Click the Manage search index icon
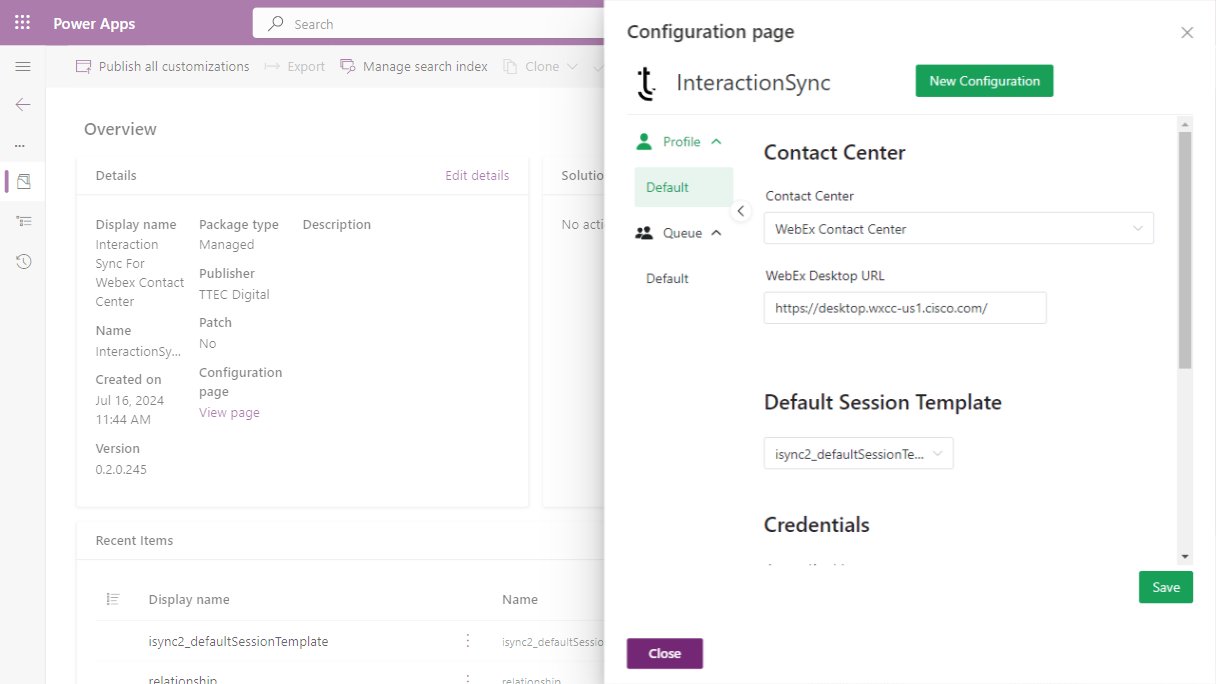The height and width of the screenshot is (684, 1216). [x=348, y=66]
